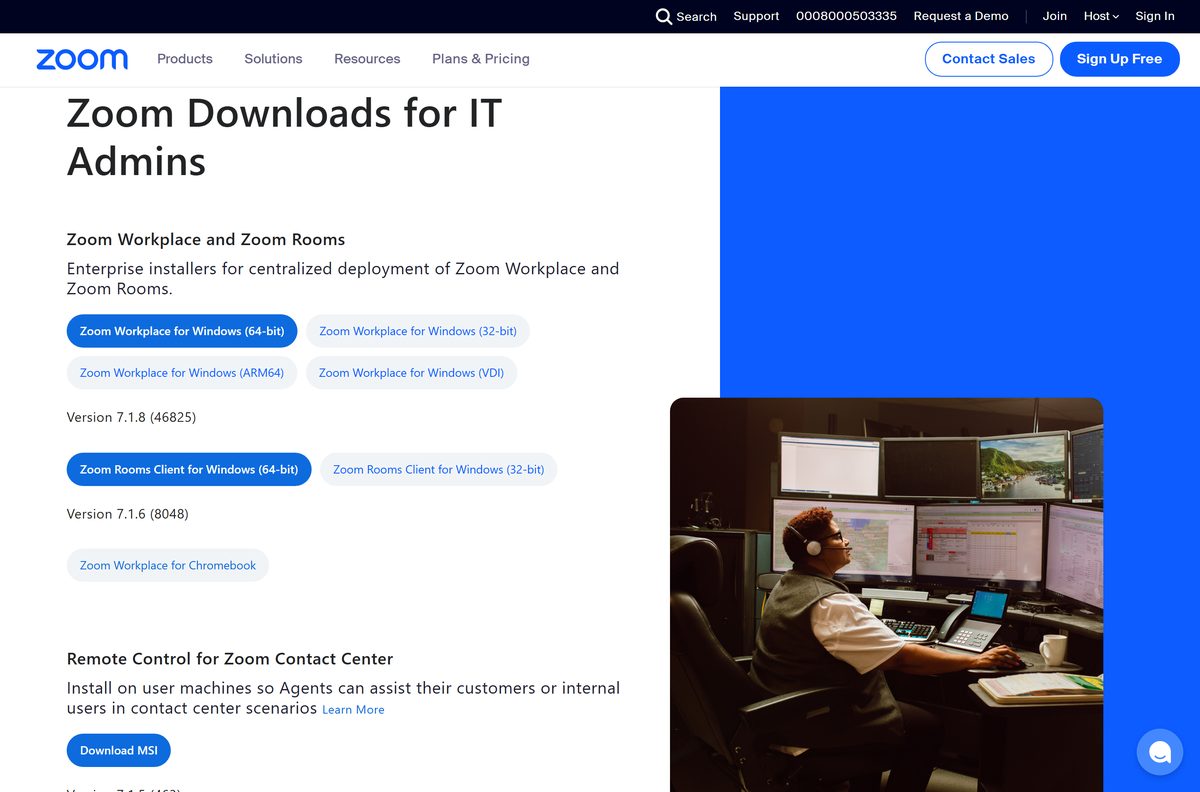Download Zoom Workplace for Windows (ARM64)
The height and width of the screenshot is (792, 1200).
click(x=182, y=373)
